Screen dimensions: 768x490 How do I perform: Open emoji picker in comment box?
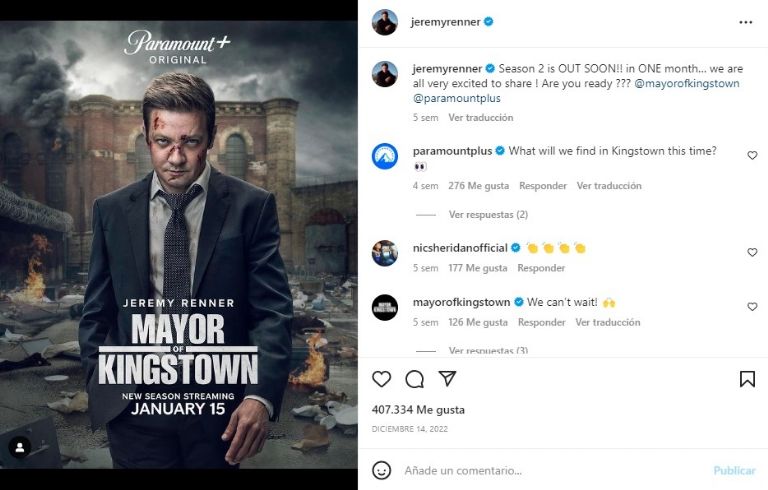pos(381,470)
